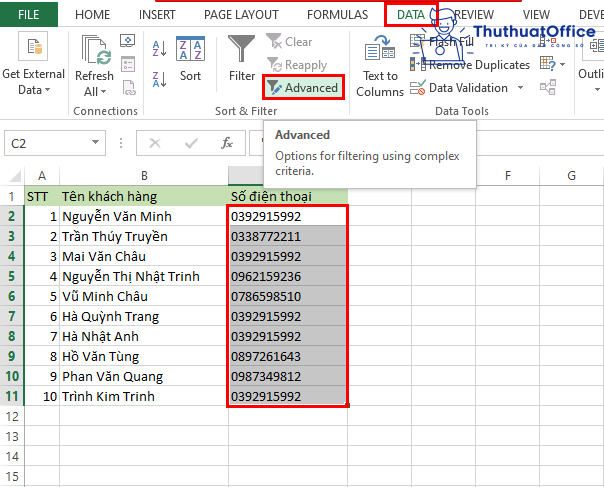Select cell 'Trần Thúy Truyền'

(144, 237)
